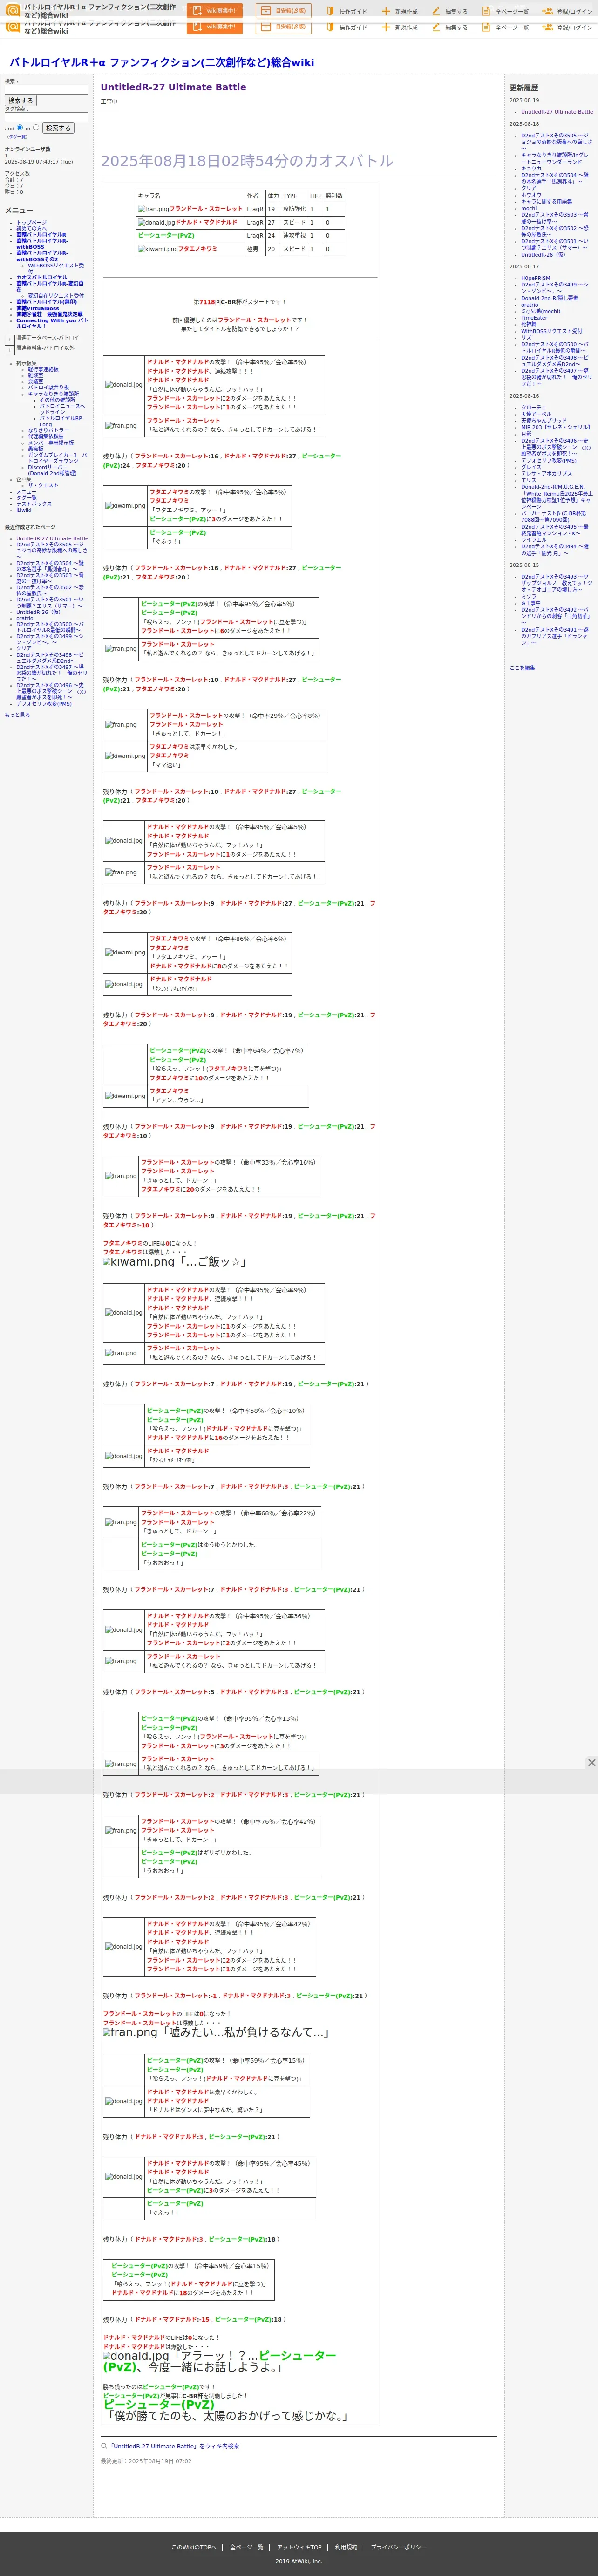Screen dimensions: 598x2576
Task: Open 会議室 link
Action: 36,381
